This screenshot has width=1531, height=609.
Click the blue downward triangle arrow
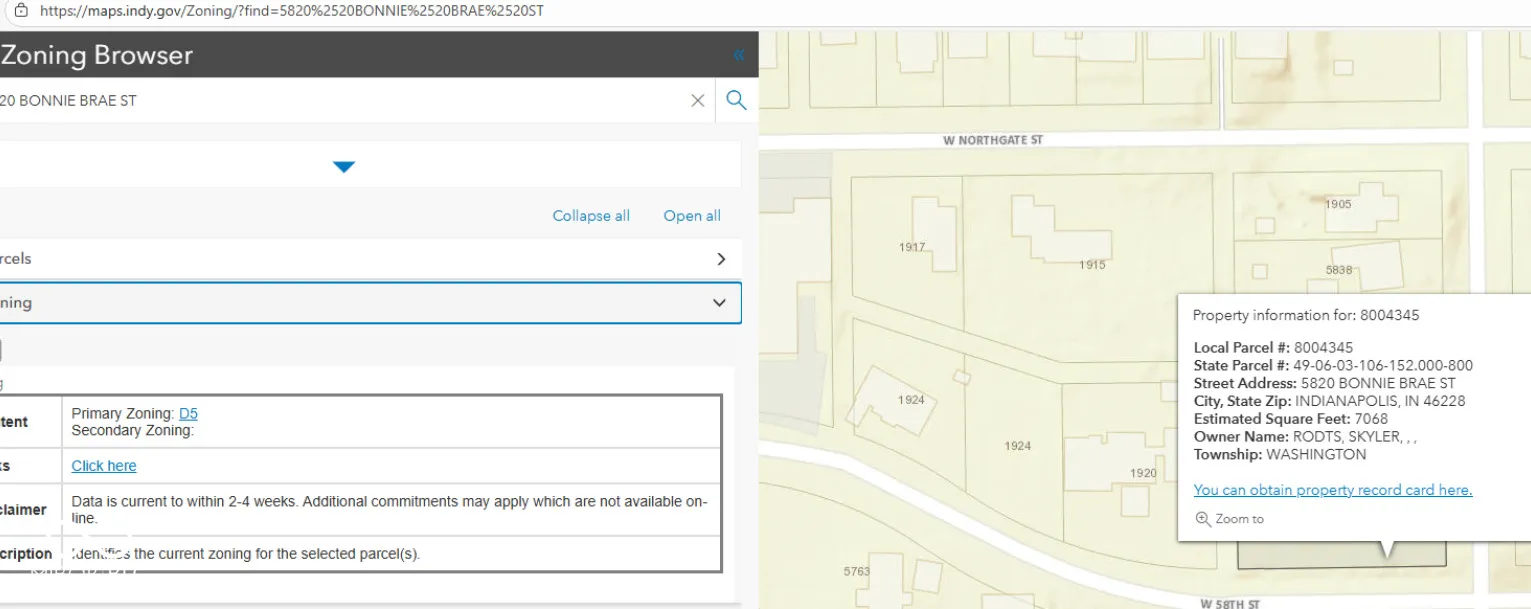coord(344,167)
